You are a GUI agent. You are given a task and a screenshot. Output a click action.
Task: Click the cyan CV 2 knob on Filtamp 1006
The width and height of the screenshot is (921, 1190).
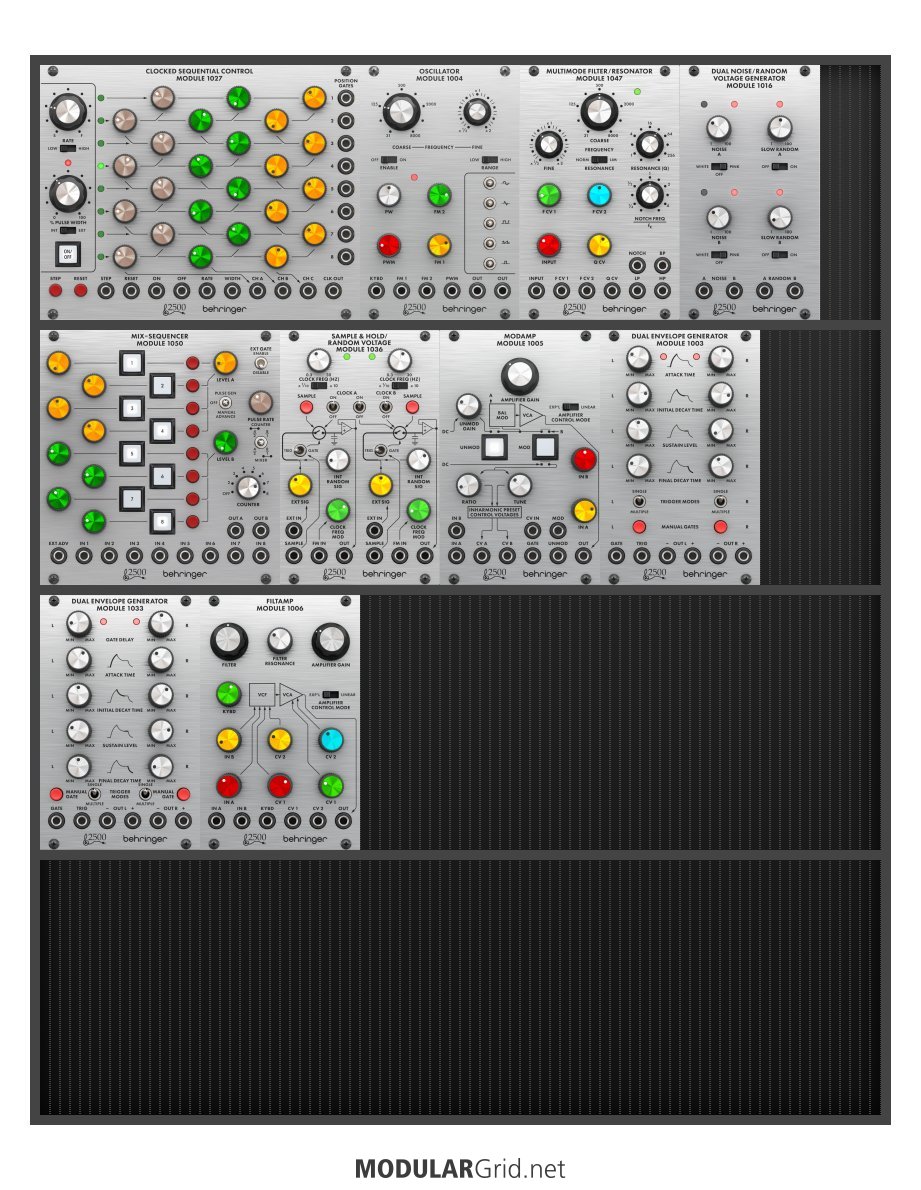(x=331, y=738)
